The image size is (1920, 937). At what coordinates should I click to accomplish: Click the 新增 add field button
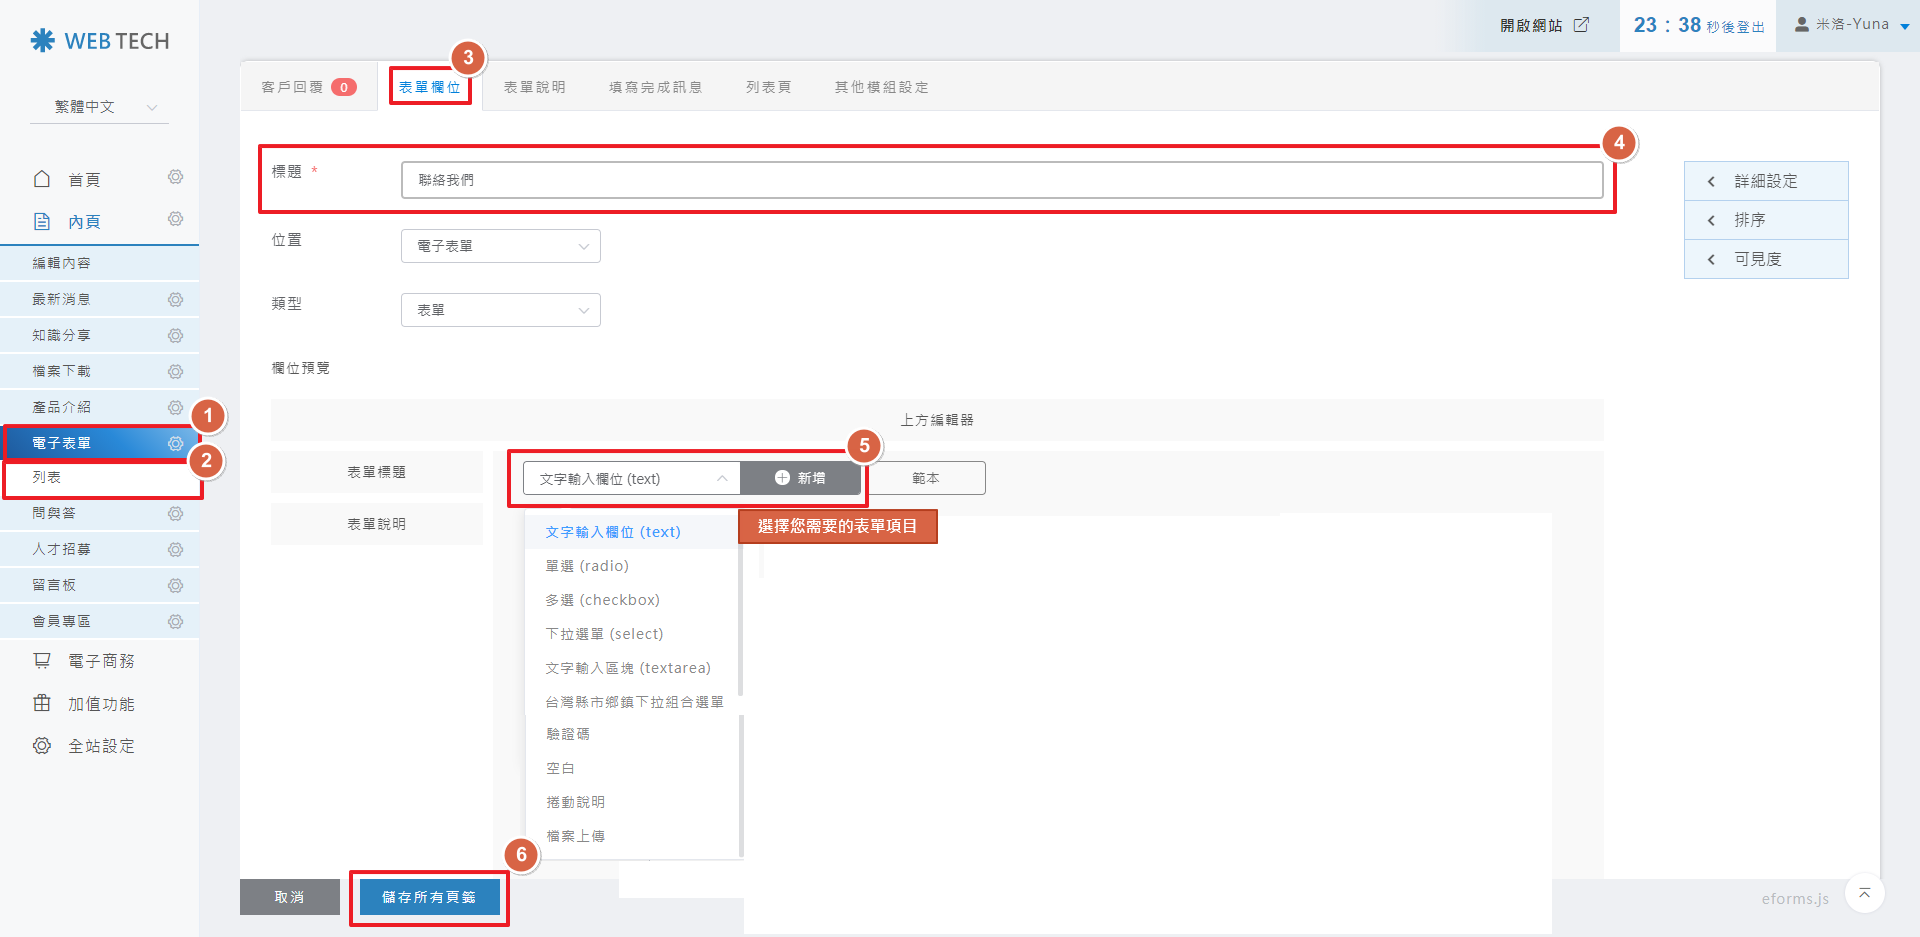pyautogui.click(x=800, y=479)
